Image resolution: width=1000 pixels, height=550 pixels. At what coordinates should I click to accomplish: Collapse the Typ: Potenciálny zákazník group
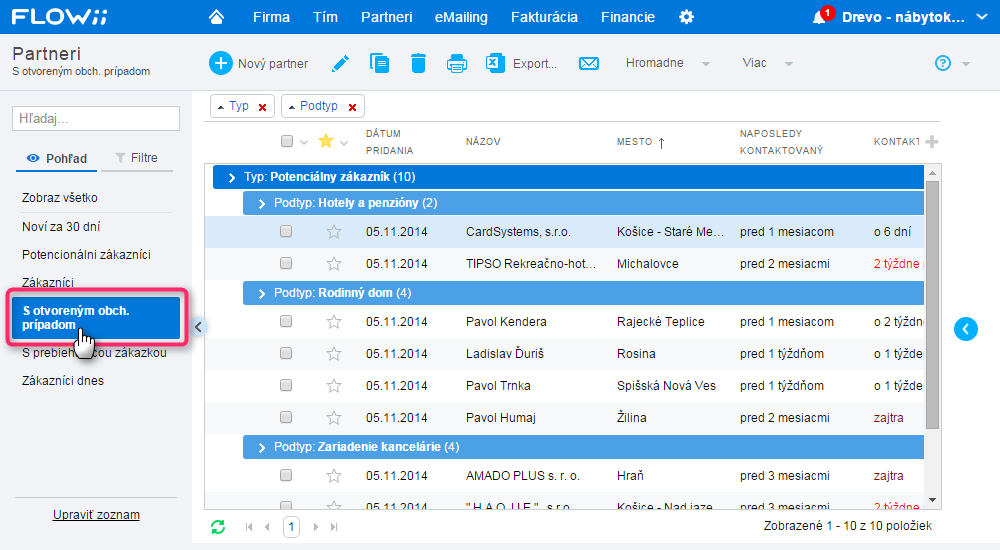click(x=232, y=177)
